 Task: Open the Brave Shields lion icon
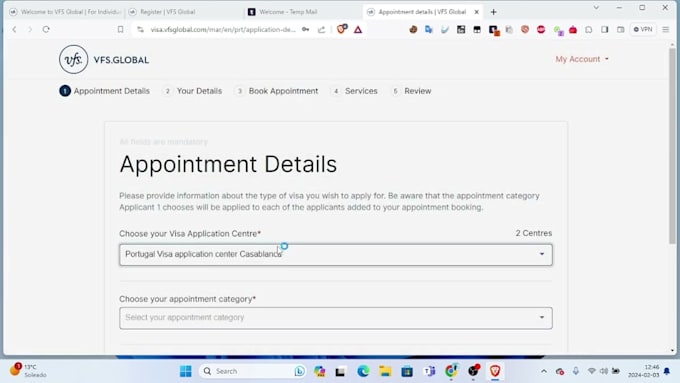pyautogui.click(x=342, y=29)
